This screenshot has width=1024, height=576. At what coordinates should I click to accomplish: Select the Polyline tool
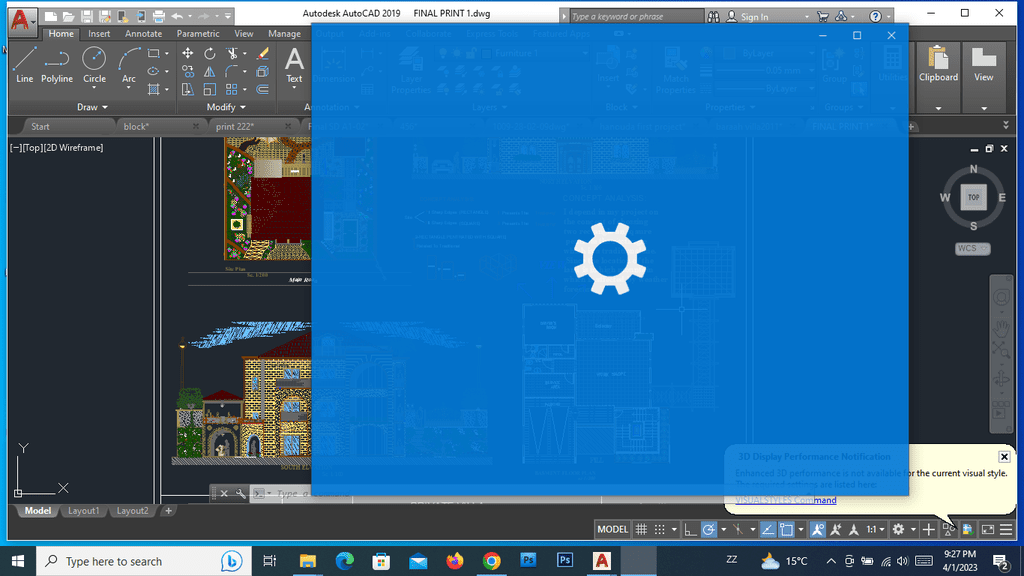coord(57,65)
